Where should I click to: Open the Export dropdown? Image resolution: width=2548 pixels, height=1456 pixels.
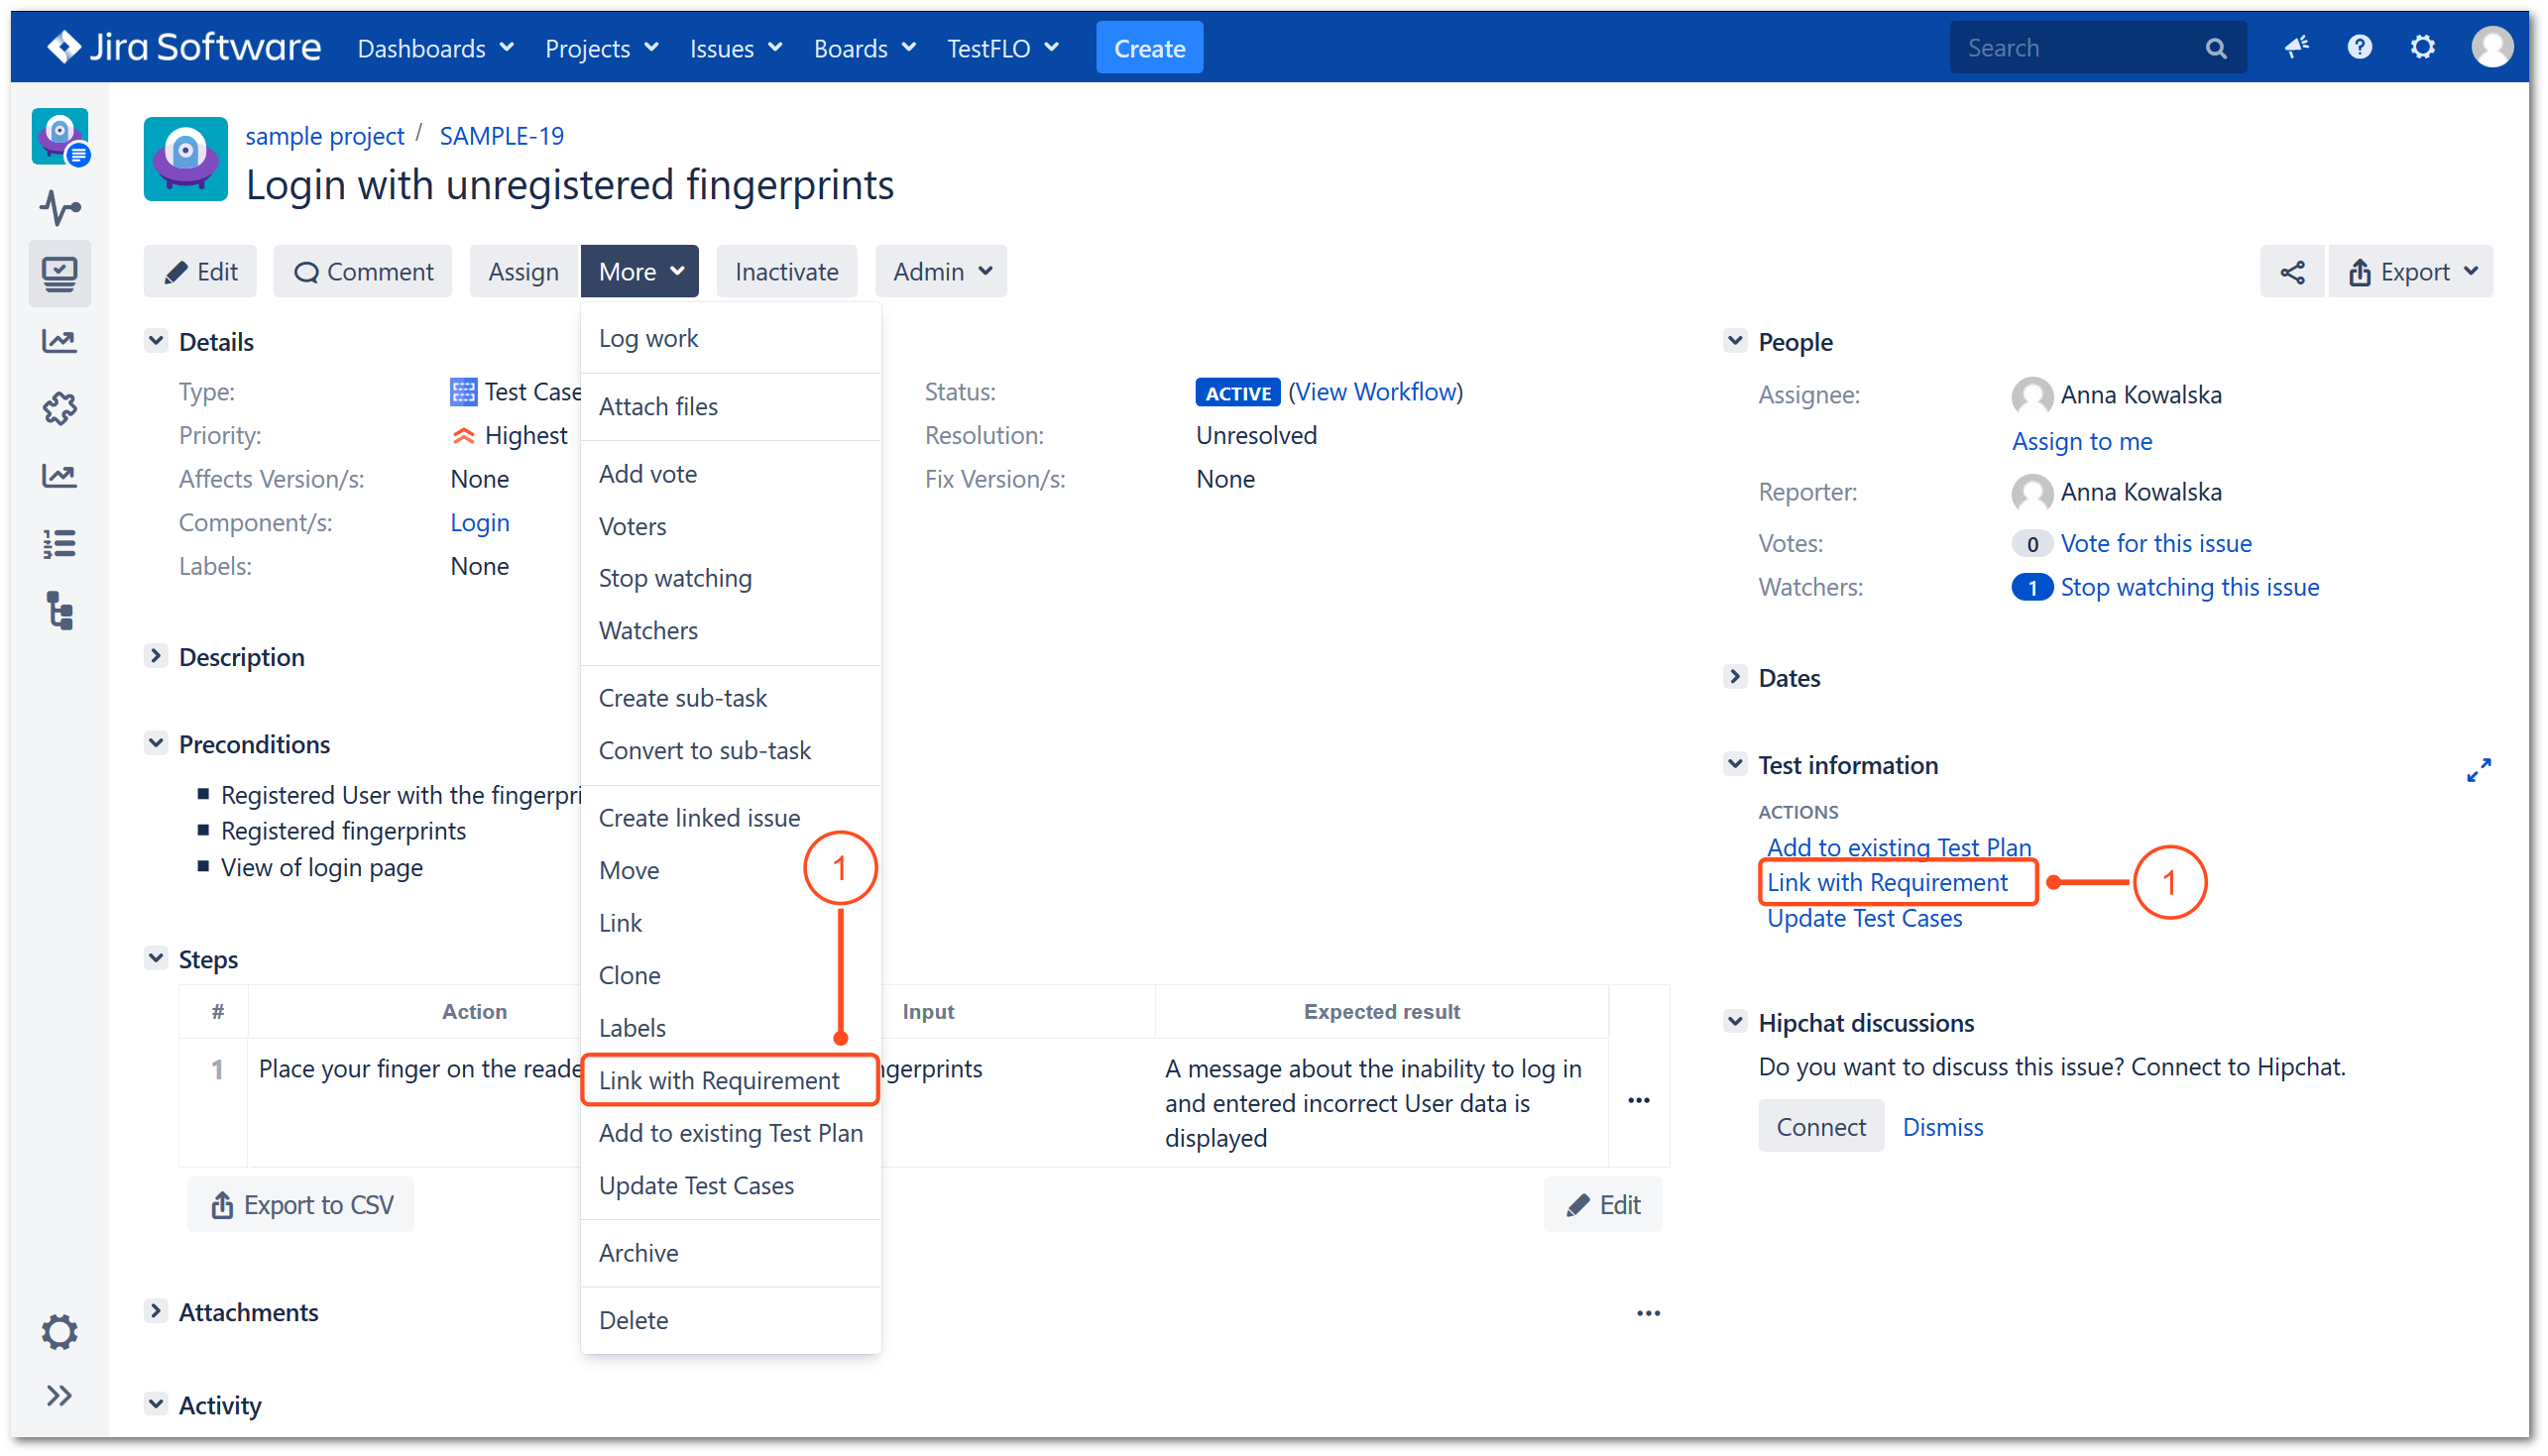tap(2411, 272)
